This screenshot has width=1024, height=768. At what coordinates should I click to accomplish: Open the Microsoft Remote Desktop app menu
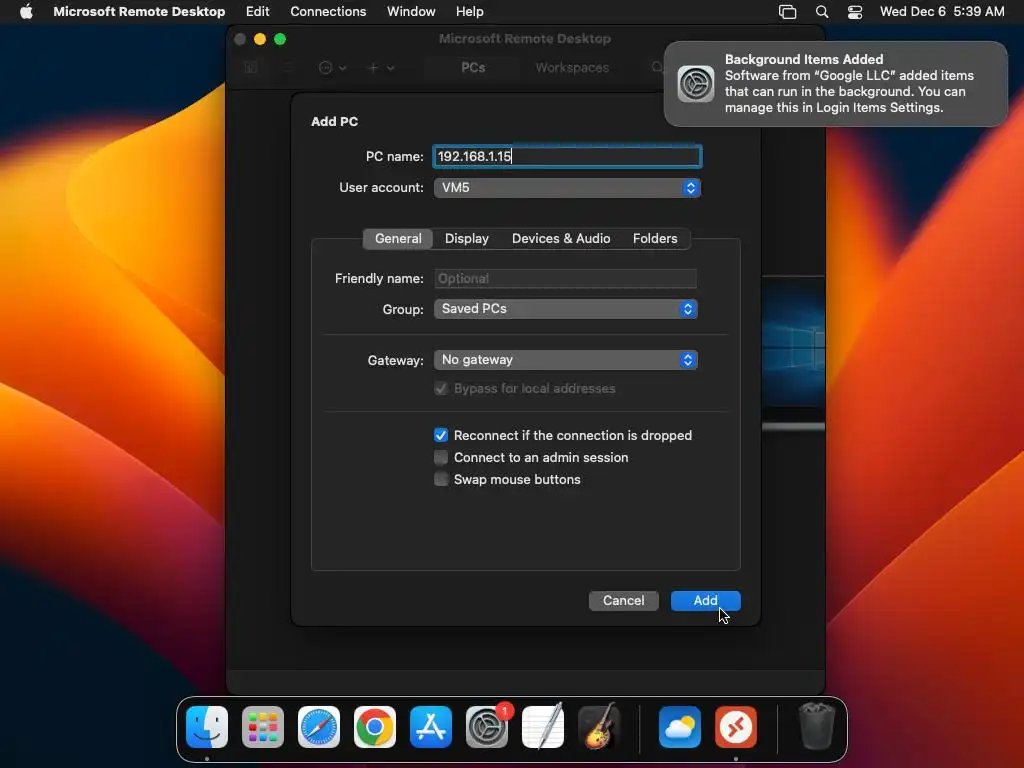point(139,12)
